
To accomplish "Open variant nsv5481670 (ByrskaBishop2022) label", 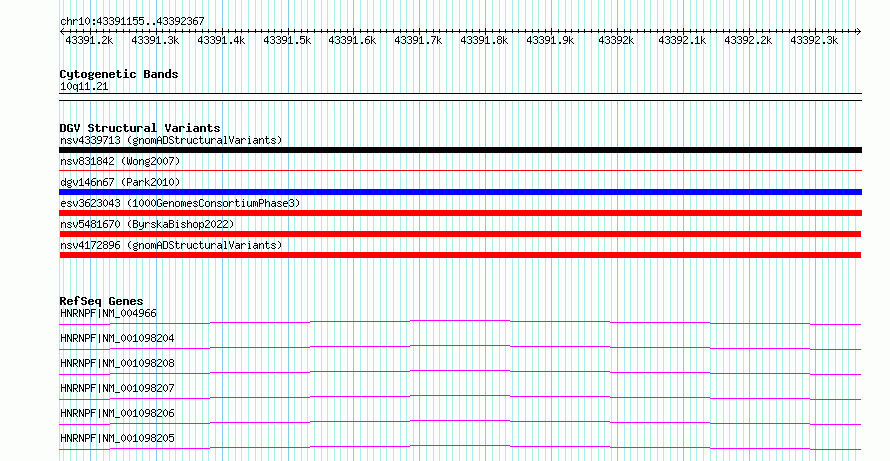I will point(147,224).
